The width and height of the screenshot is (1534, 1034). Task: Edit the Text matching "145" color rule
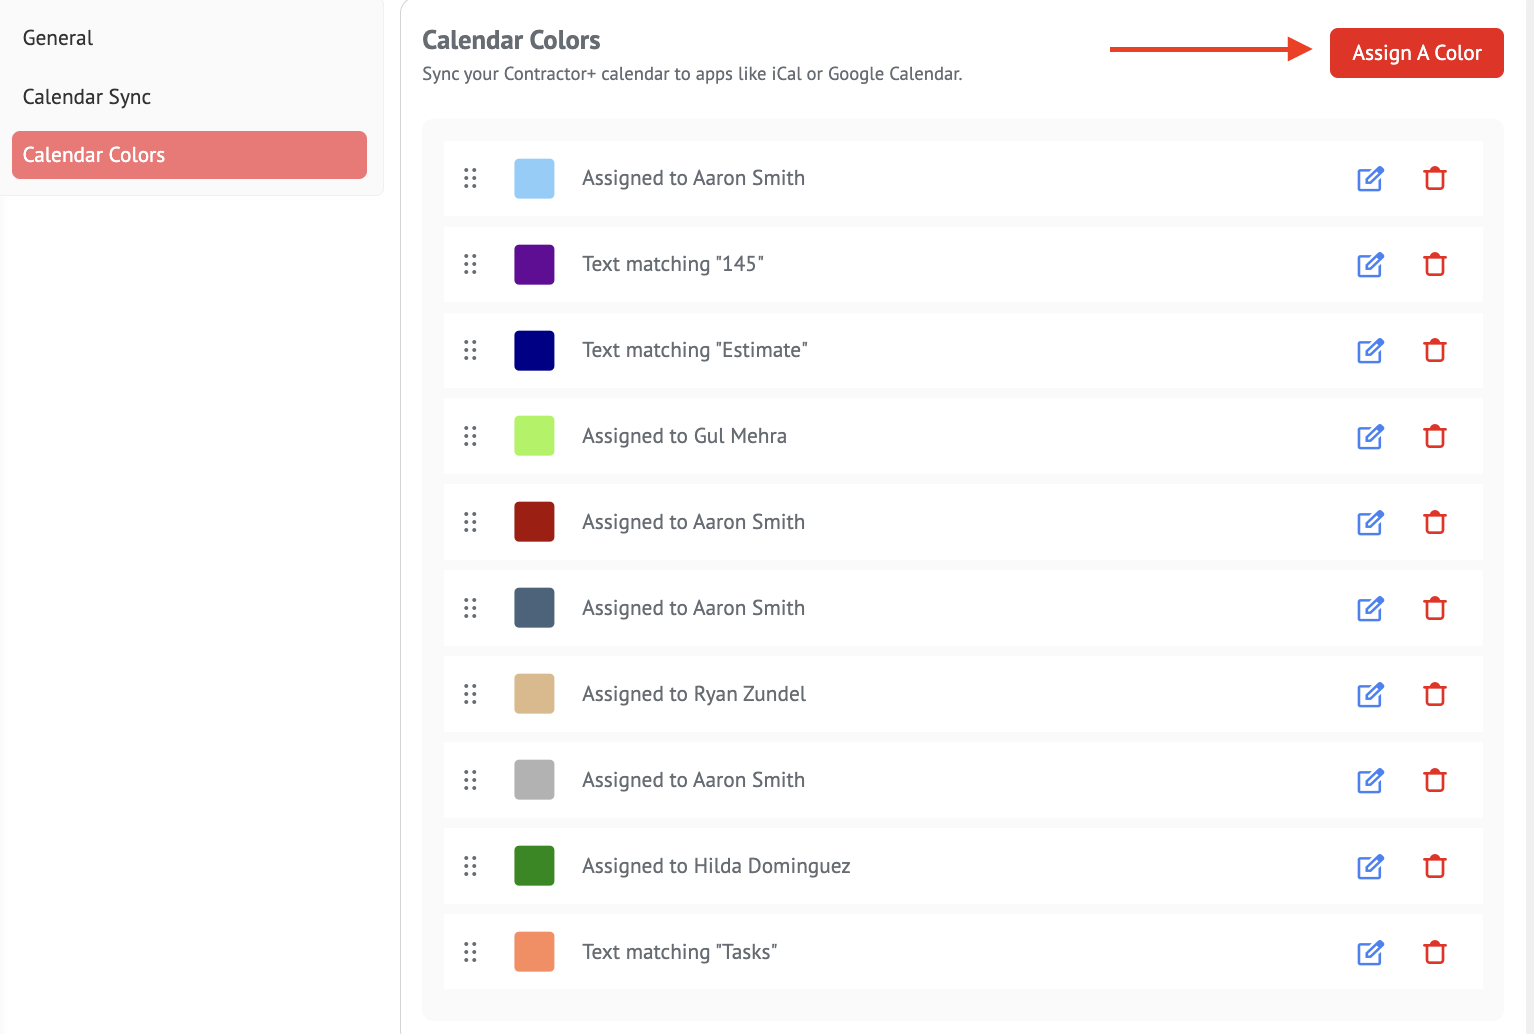[x=1370, y=265]
